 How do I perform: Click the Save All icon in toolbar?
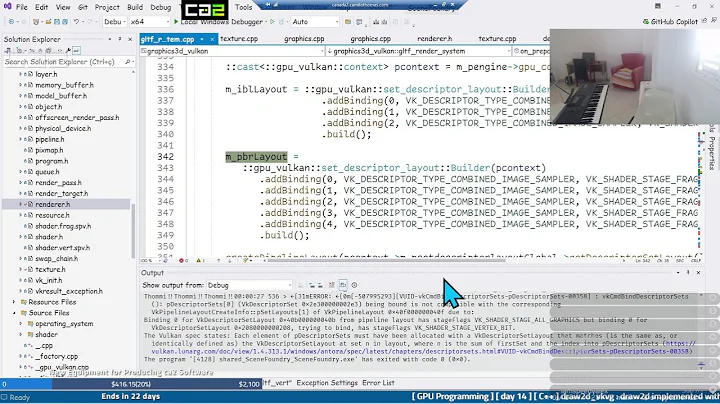[x=65, y=22]
